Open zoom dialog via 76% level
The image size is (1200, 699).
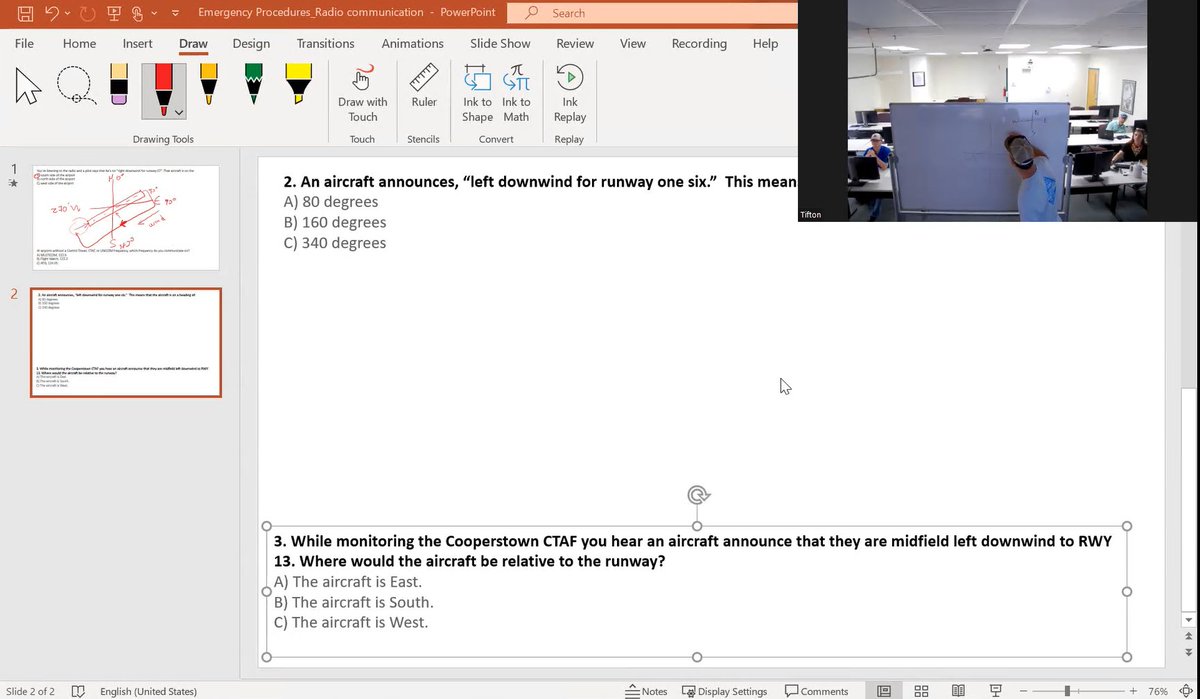[1158, 691]
